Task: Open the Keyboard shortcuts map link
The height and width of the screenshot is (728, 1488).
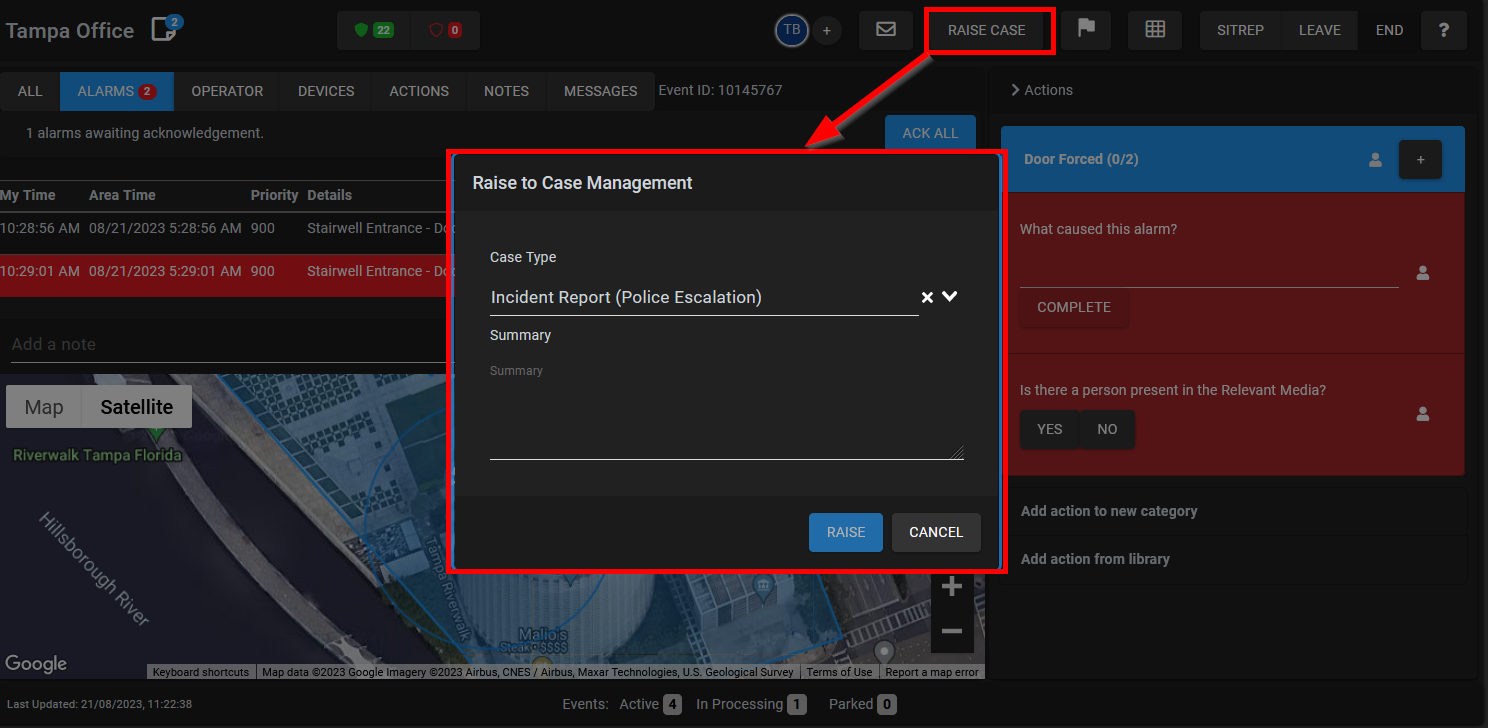Action: pyautogui.click(x=201, y=672)
